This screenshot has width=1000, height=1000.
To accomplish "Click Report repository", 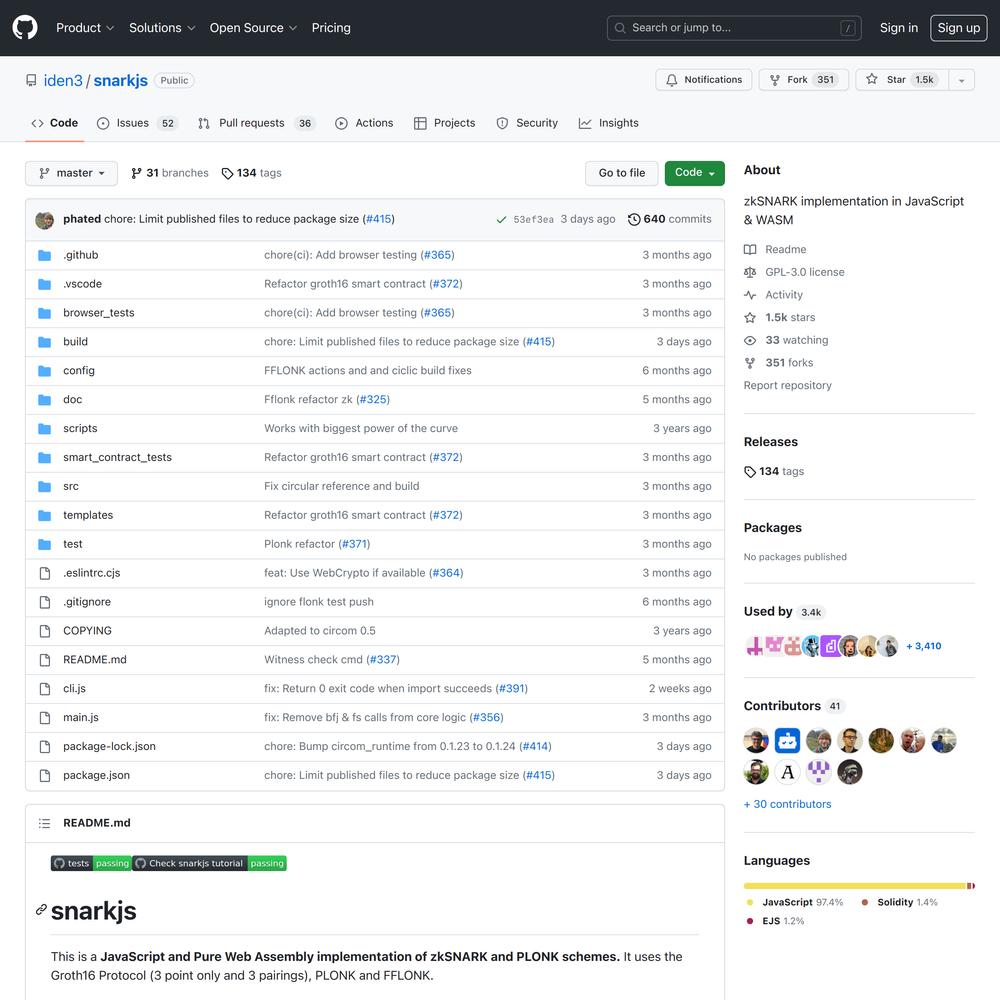I will (788, 385).
